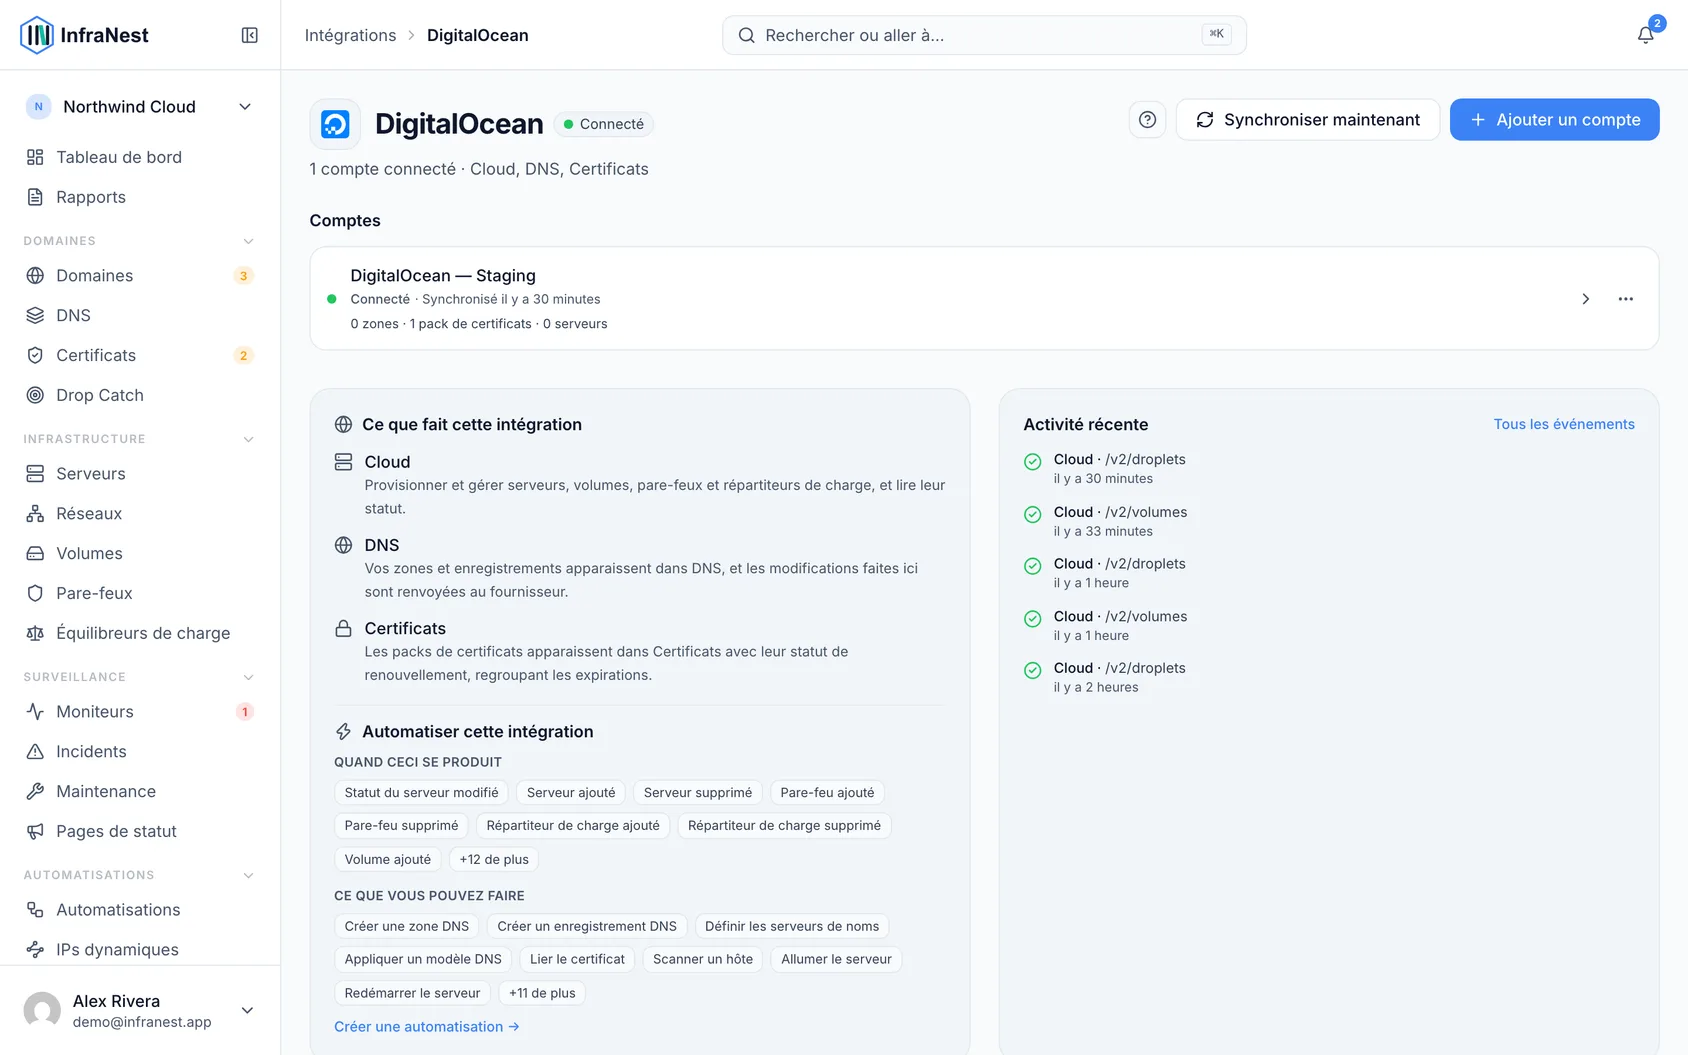
Task: Go to Intégrations breadcrumb
Action: point(350,35)
